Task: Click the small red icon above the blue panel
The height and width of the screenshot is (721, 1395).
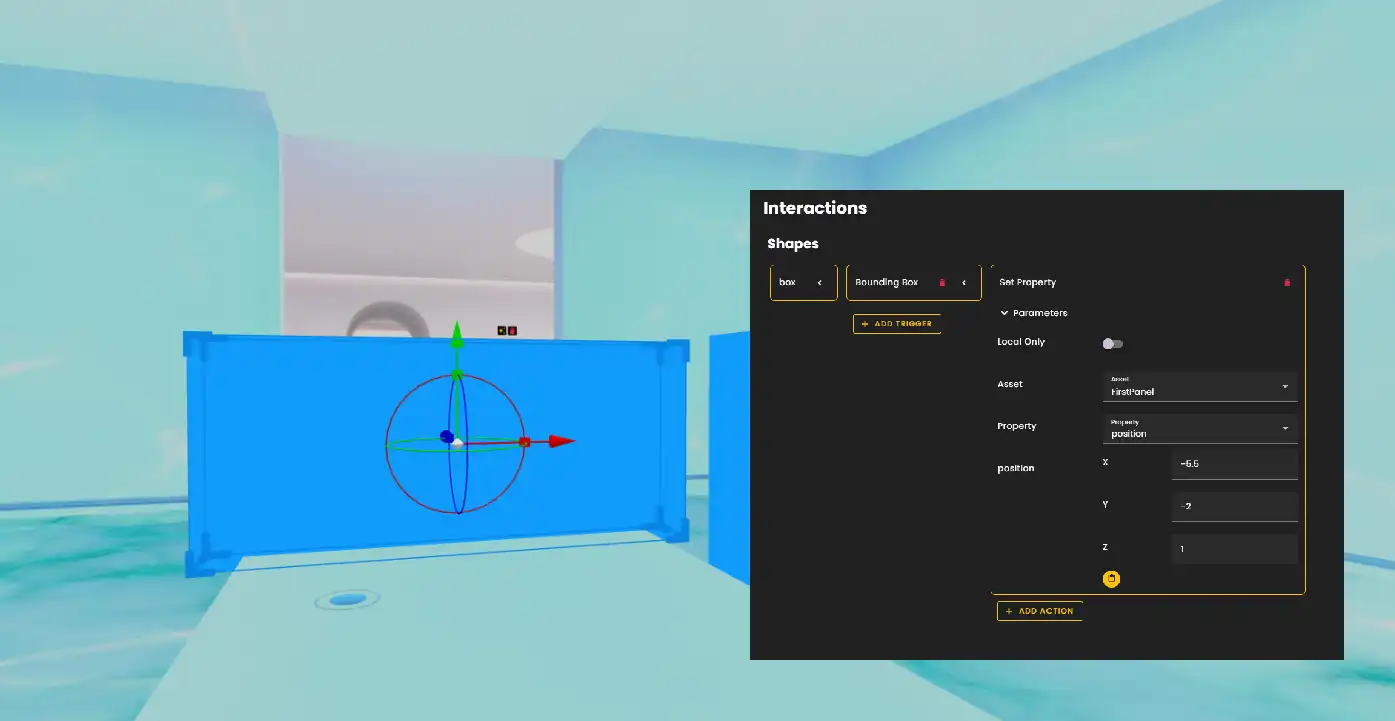Action: click(512, 330)
